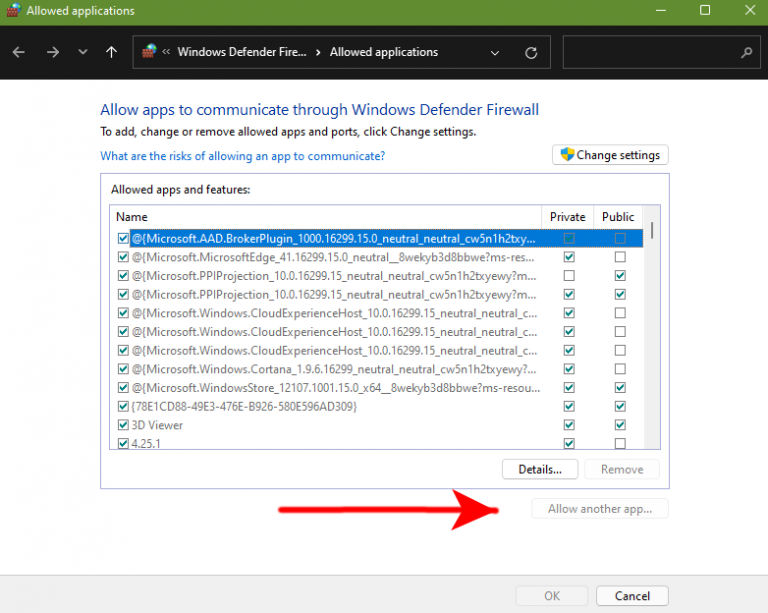Go forward with the right arrow

pos(52,52)
